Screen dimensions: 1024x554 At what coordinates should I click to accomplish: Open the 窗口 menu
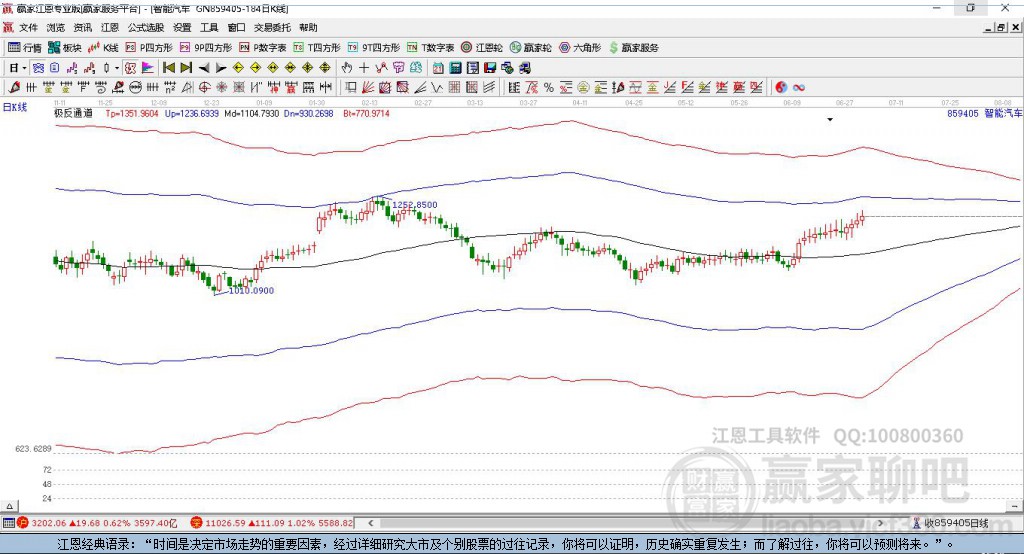(x=236, y=27)
